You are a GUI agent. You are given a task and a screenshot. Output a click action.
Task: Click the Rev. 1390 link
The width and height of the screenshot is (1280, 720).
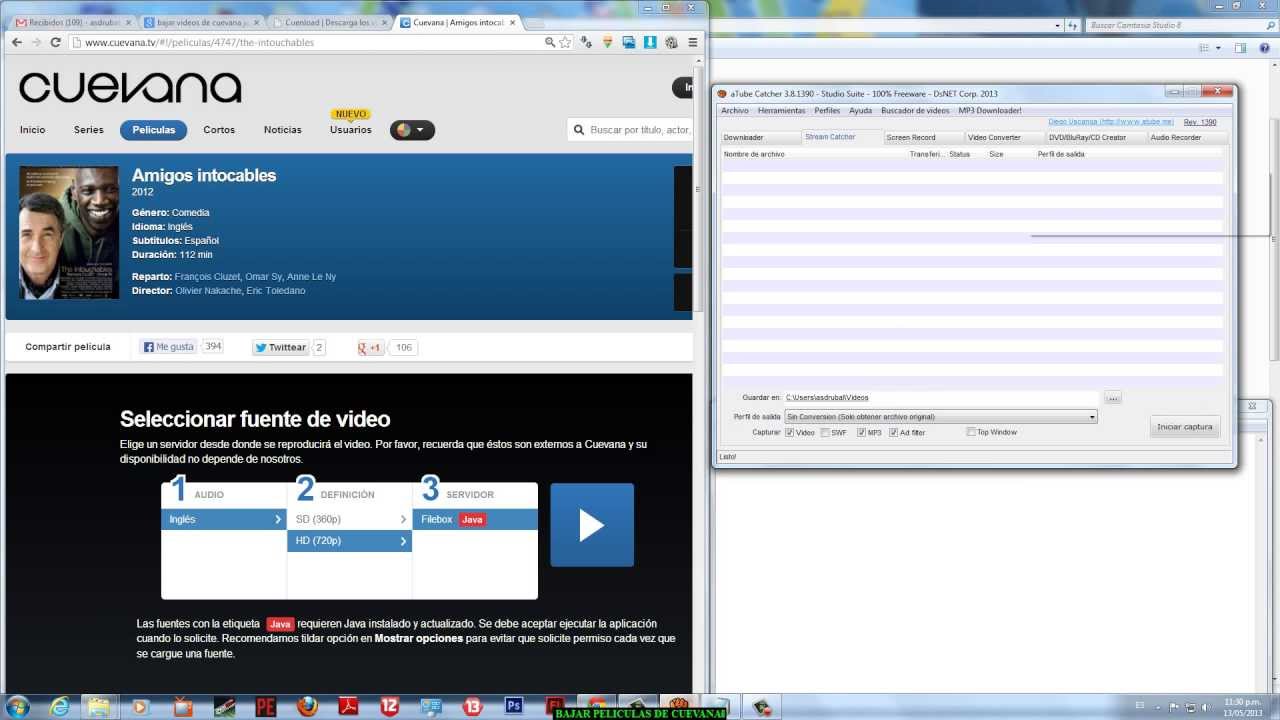tap(1200, 122)
